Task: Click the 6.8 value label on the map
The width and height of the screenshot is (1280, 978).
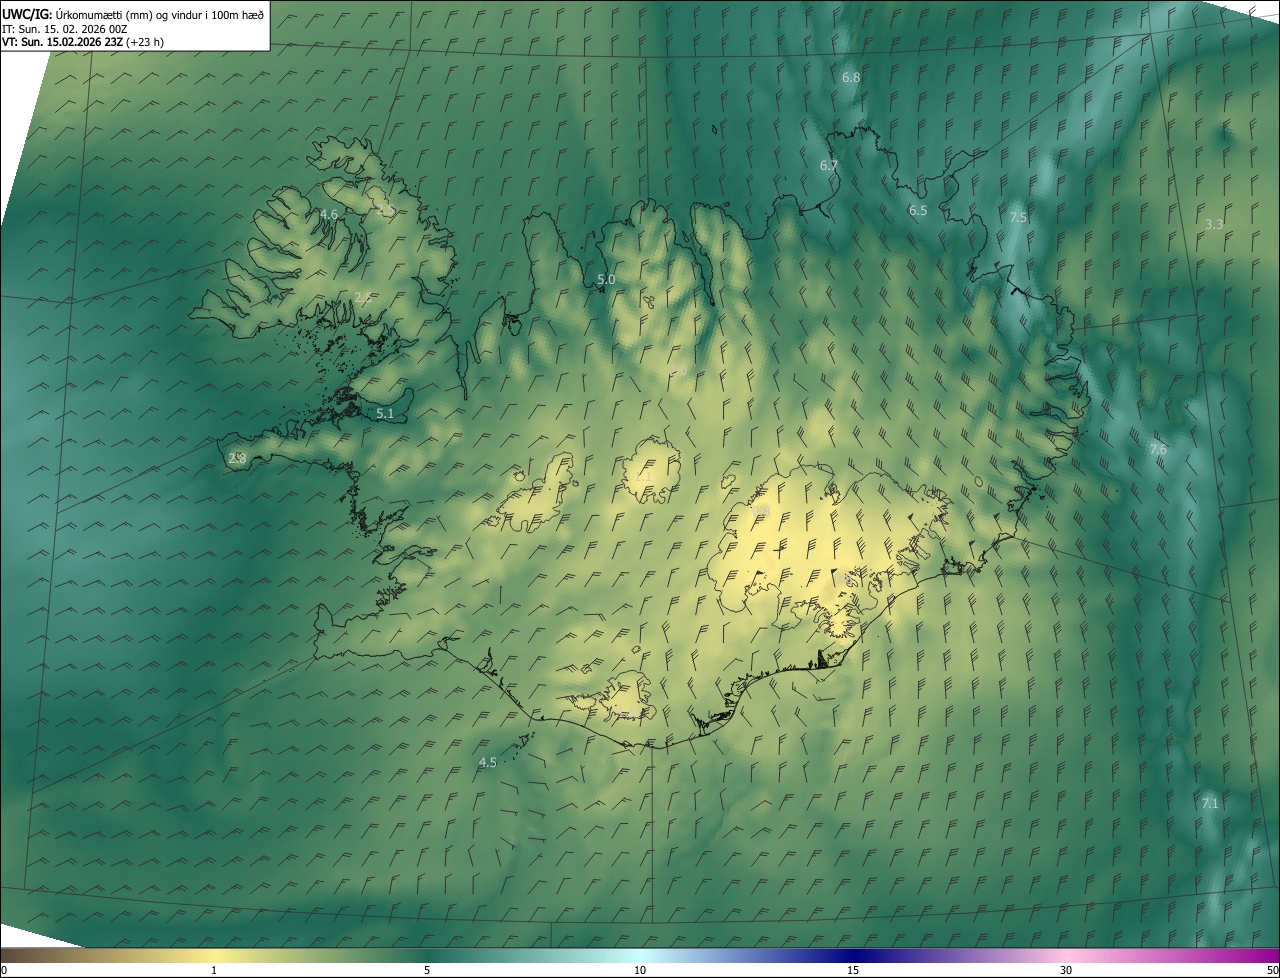Action: click(851, 77)
